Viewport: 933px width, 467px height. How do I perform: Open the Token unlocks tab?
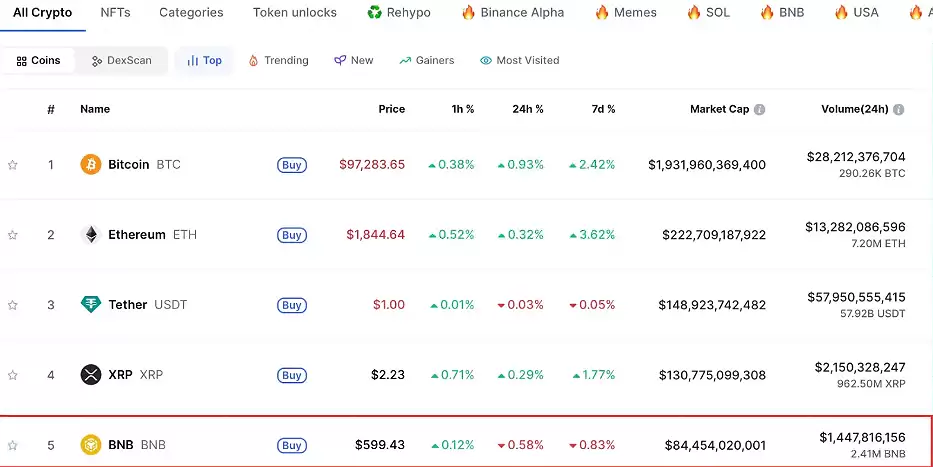pos(294,13)
